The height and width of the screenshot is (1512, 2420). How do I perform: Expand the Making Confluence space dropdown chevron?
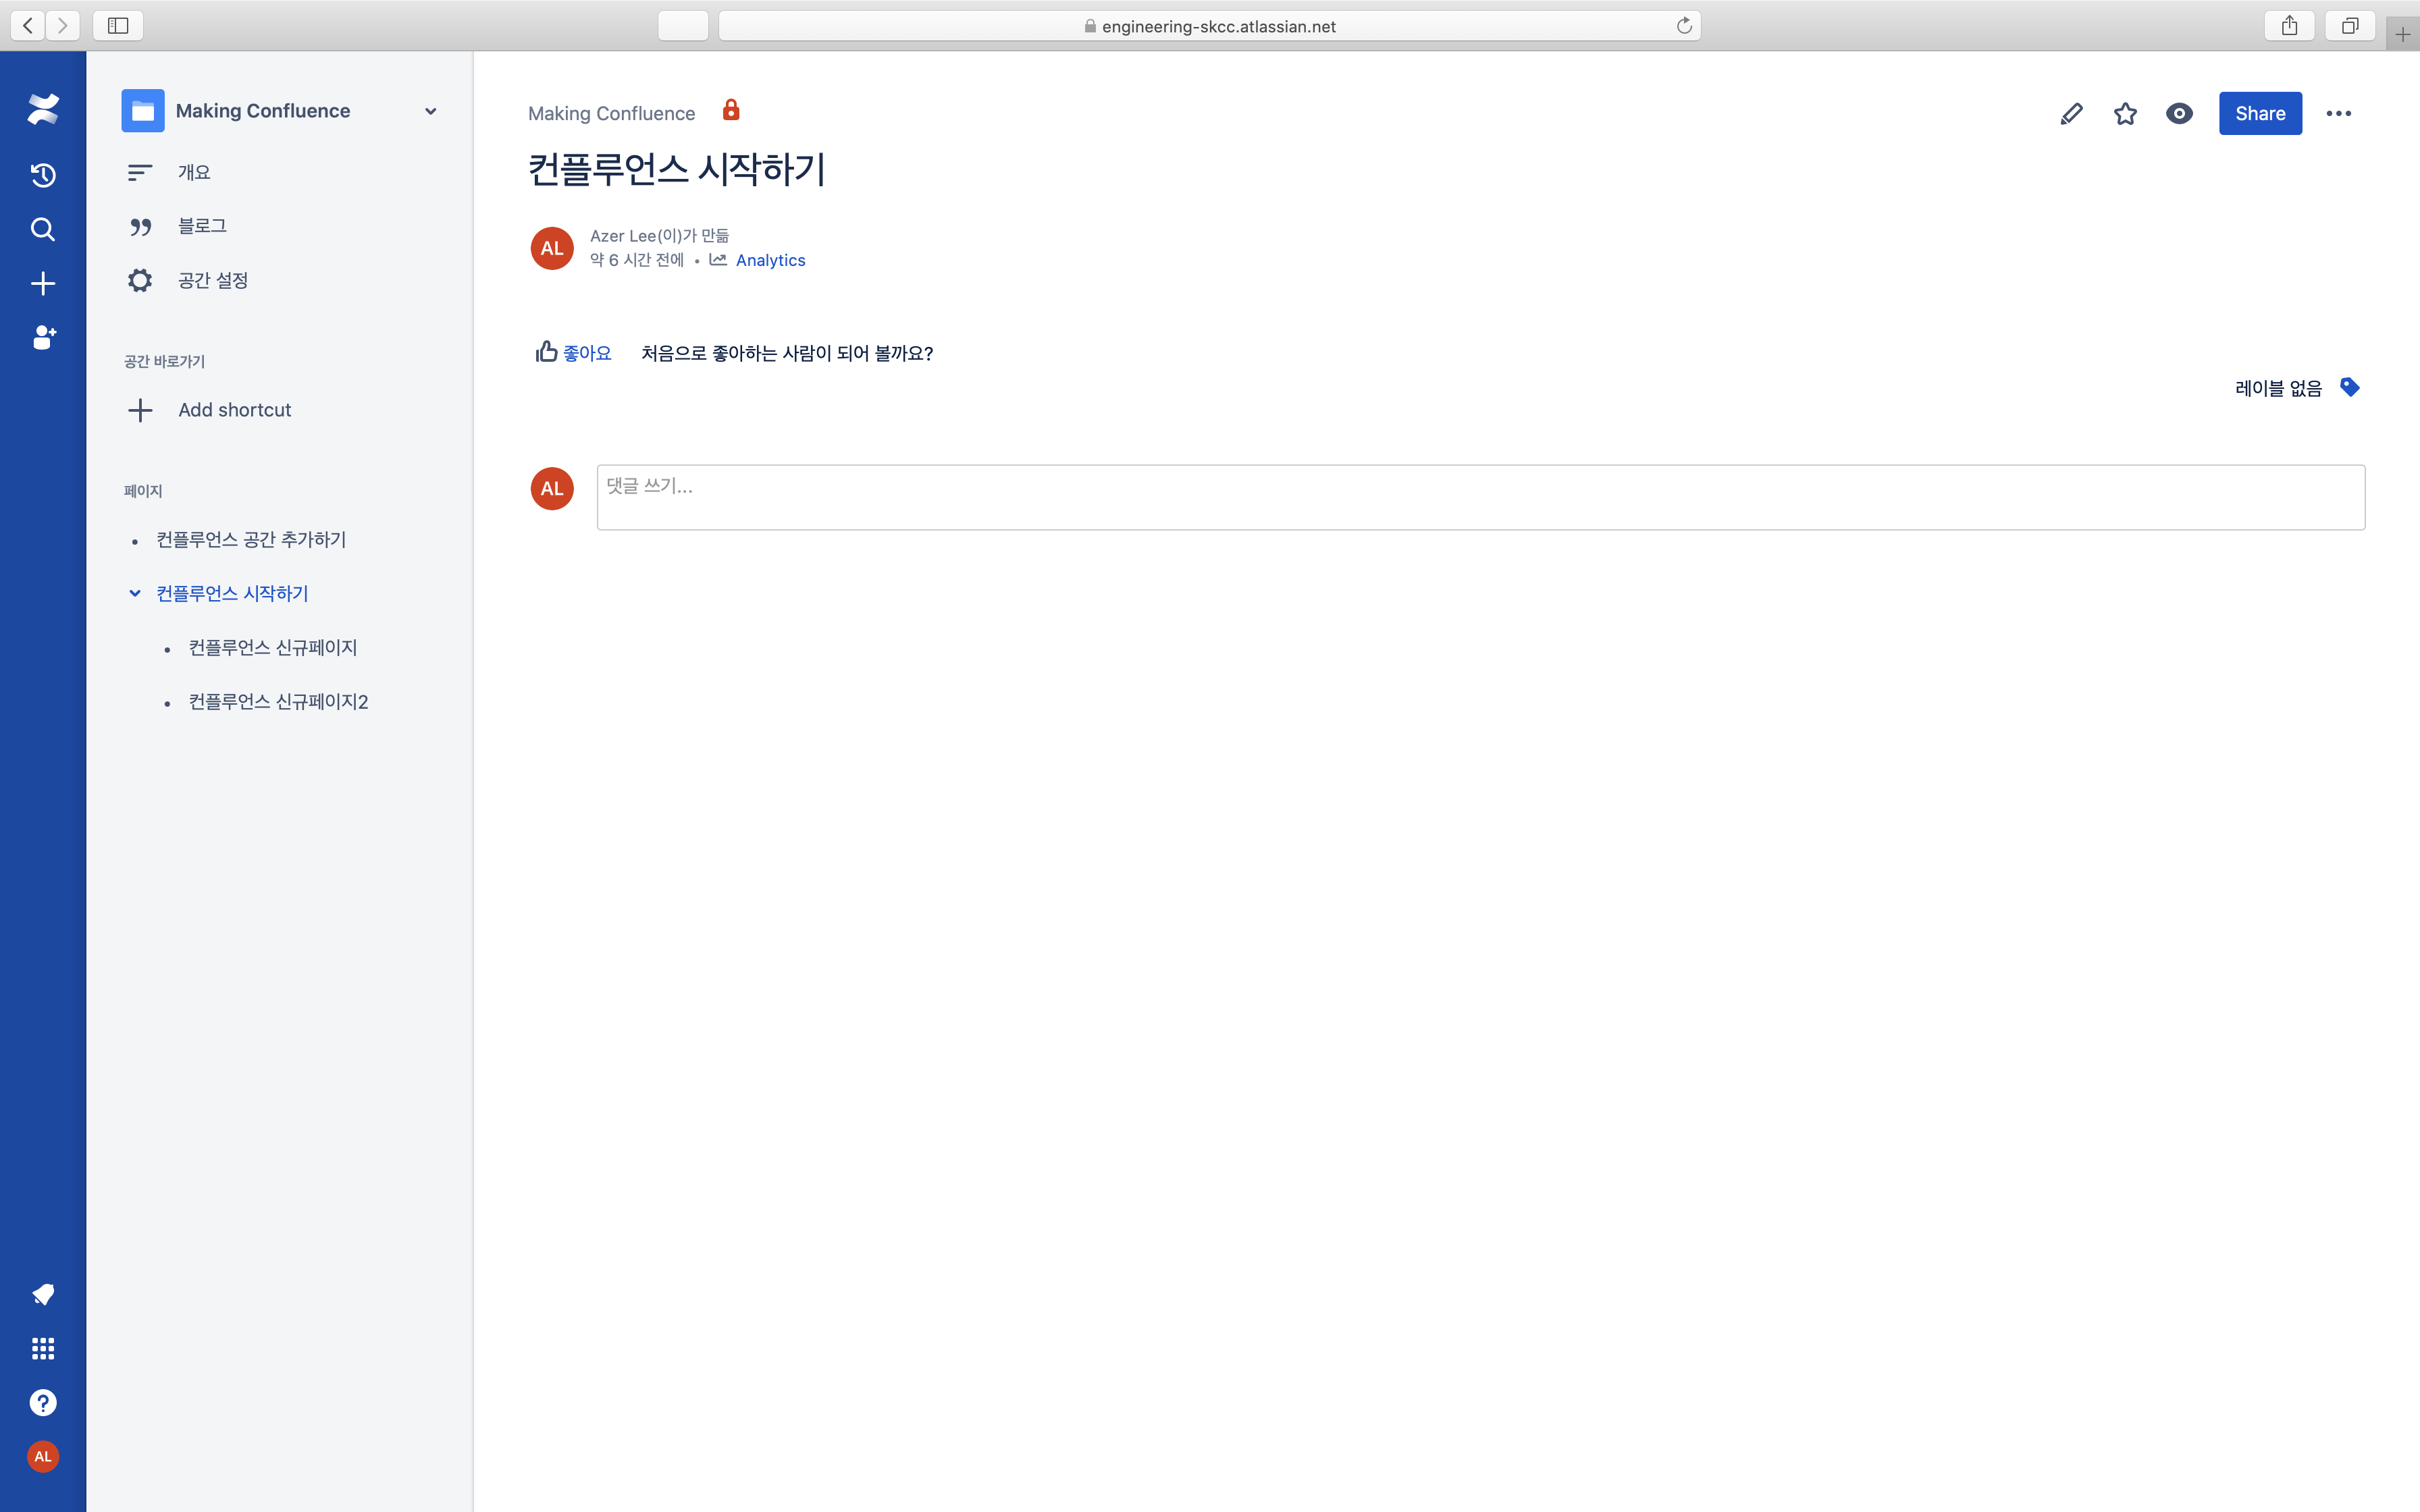[431, 111]
